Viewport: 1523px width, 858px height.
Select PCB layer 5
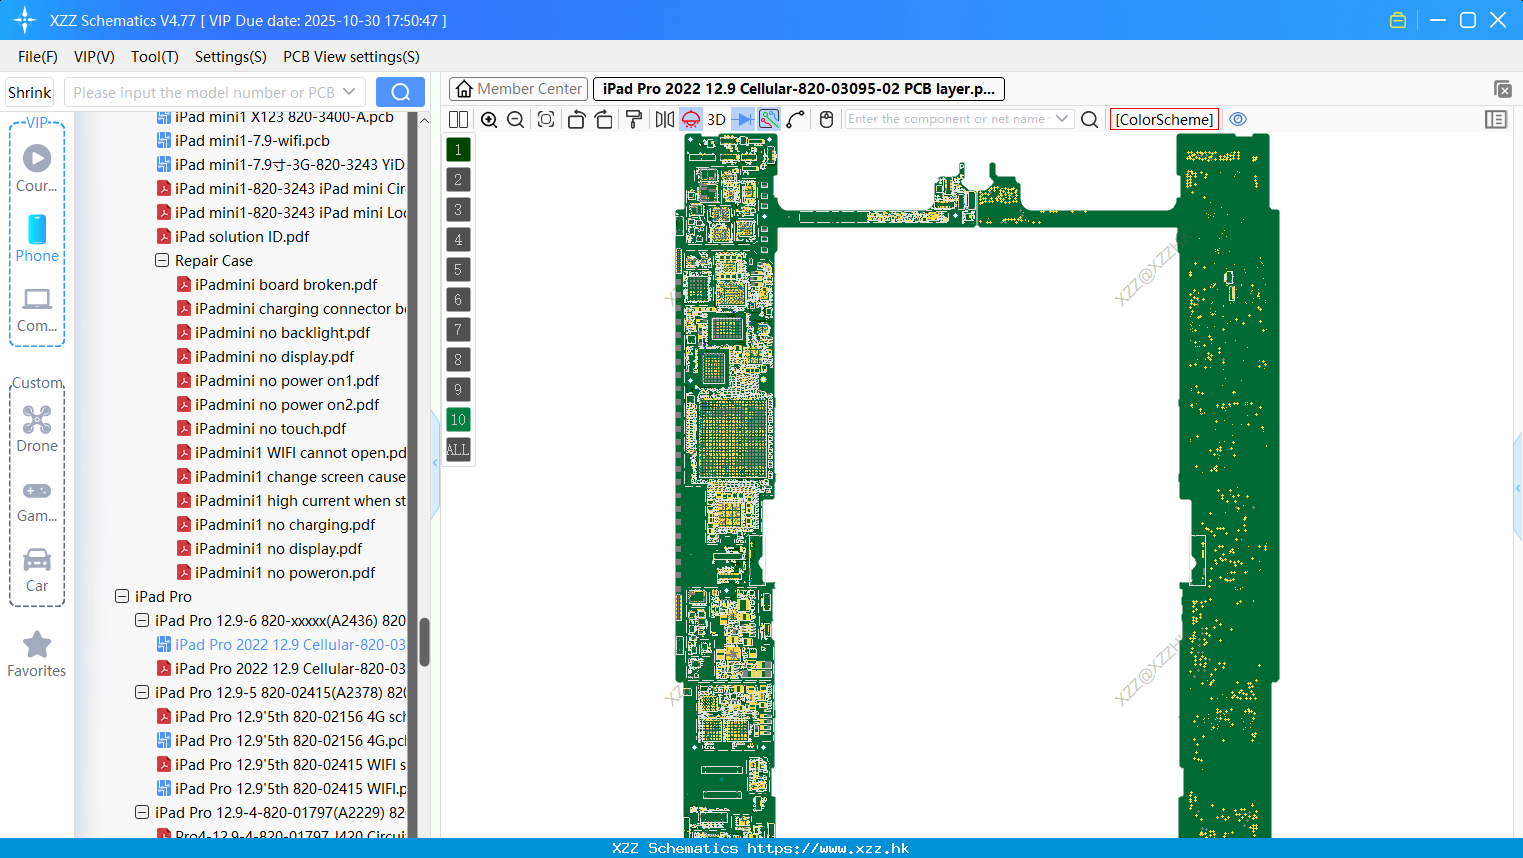[458, 270]
